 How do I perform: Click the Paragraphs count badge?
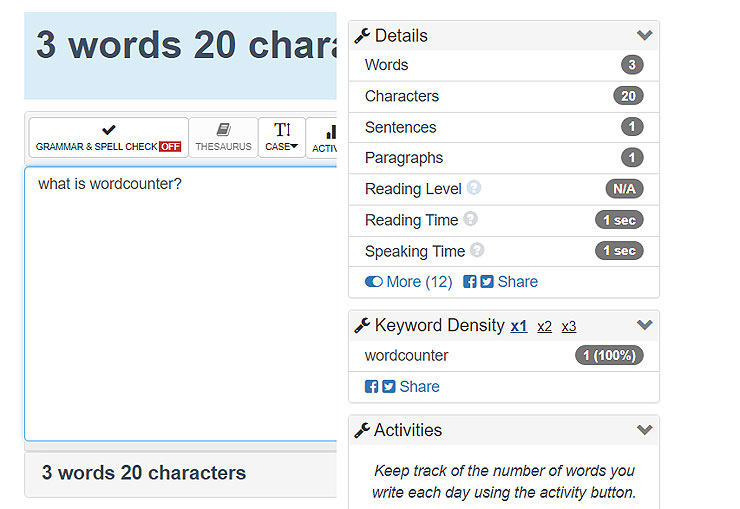pos(632,157)
